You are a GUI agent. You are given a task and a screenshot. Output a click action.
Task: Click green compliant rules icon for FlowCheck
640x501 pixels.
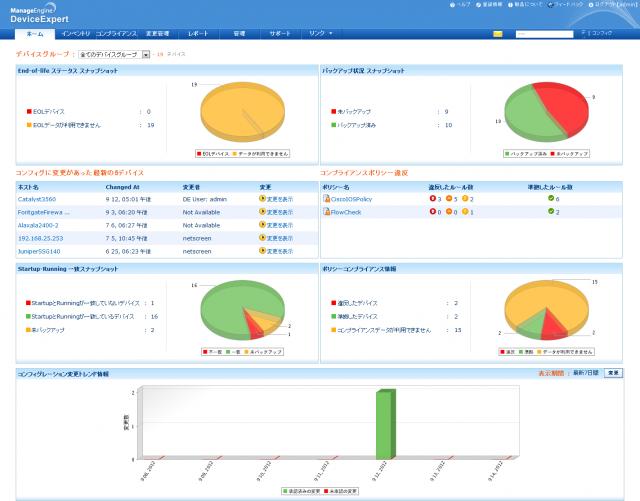coord(551,212)
